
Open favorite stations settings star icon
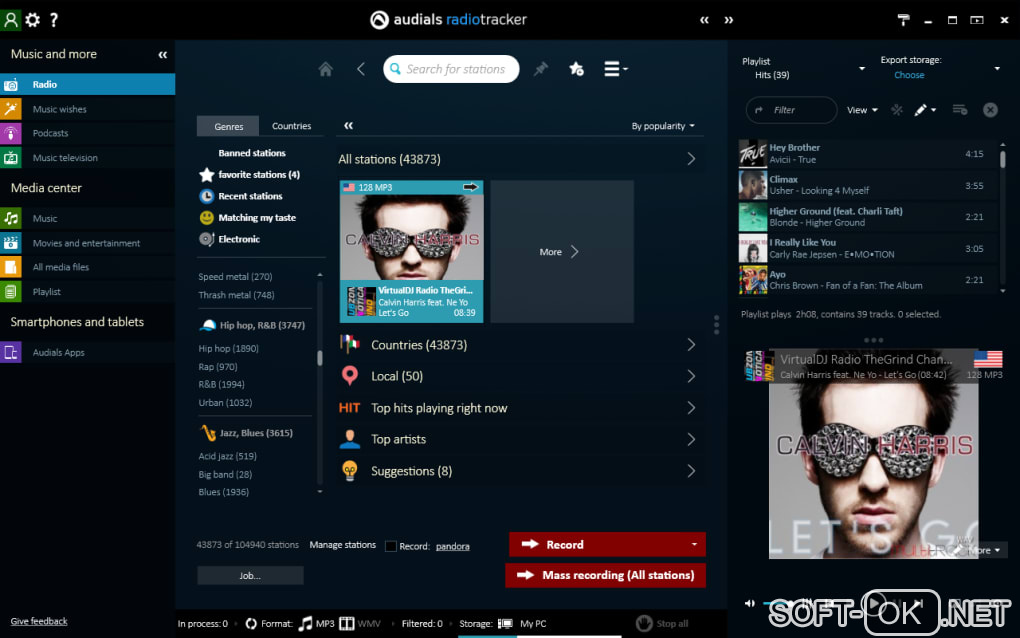pyautogui.click(x=576, y=69)
